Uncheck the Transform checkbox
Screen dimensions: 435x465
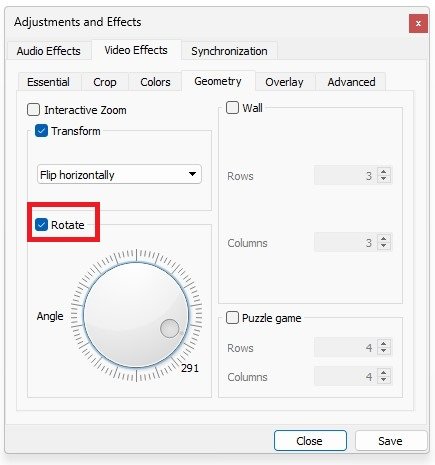tap(41, 131)
